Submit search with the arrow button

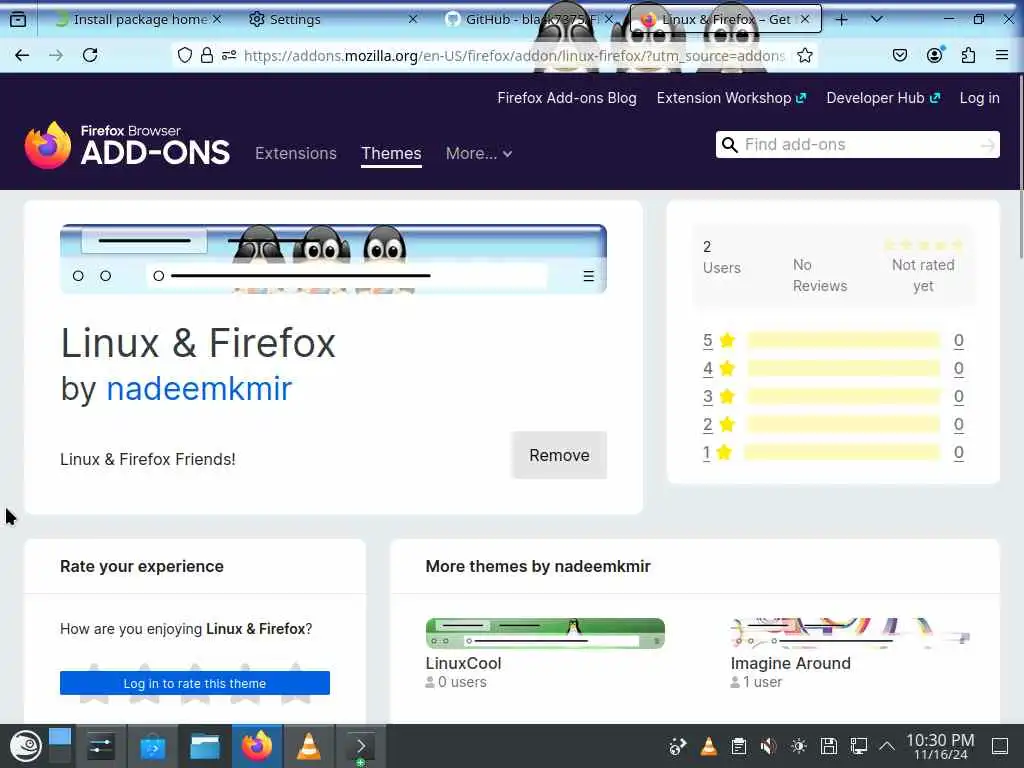click(988, 145)
